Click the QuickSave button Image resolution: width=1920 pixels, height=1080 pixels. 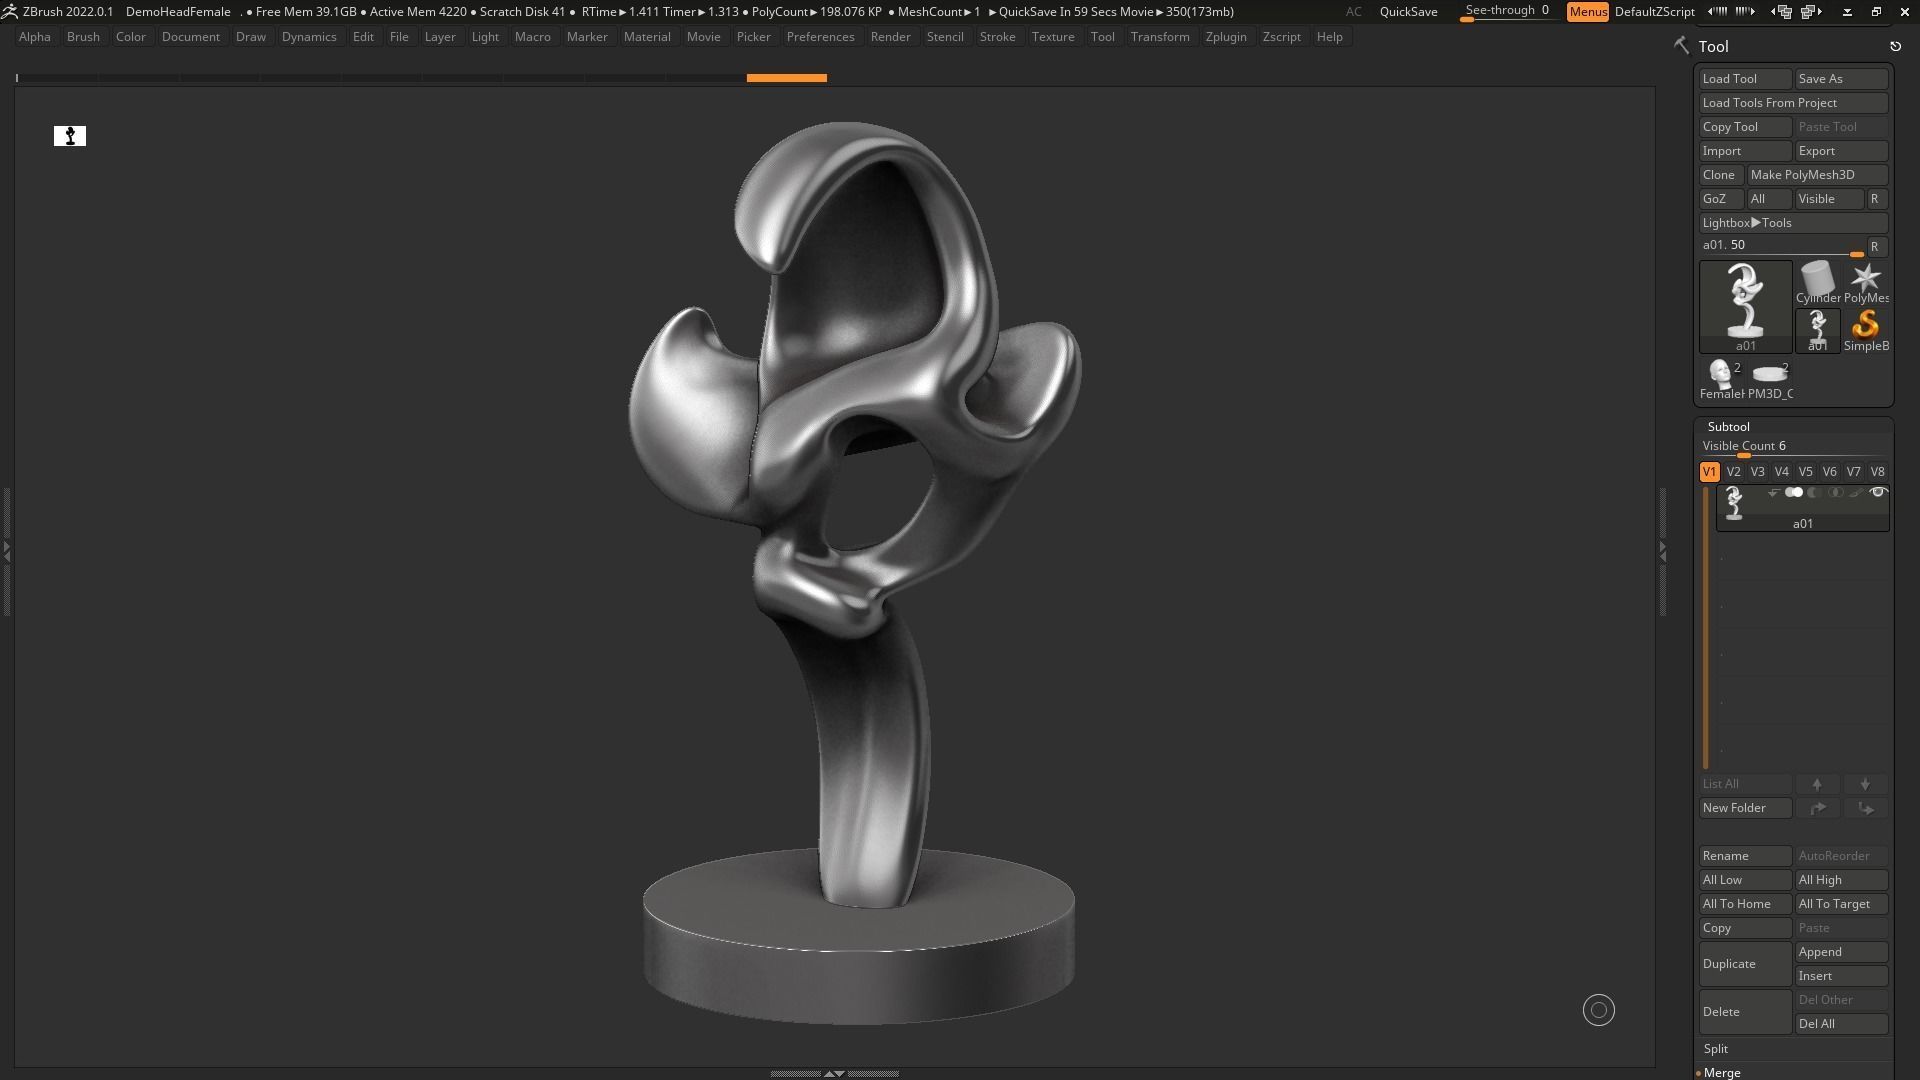(1408, 12)
